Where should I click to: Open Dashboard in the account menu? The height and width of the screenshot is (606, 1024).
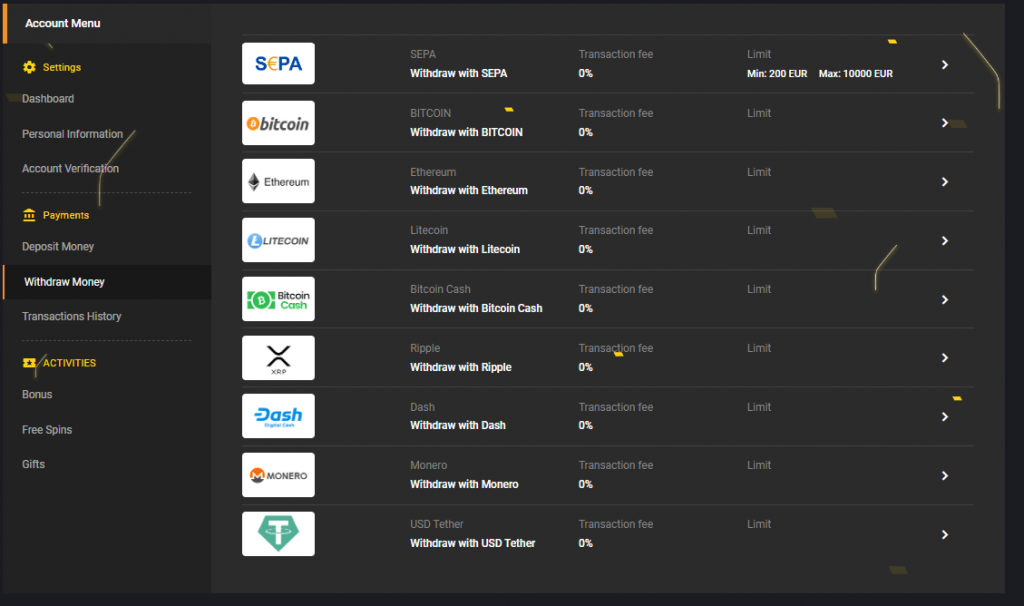pyautogui.click(x=48, y=99)
